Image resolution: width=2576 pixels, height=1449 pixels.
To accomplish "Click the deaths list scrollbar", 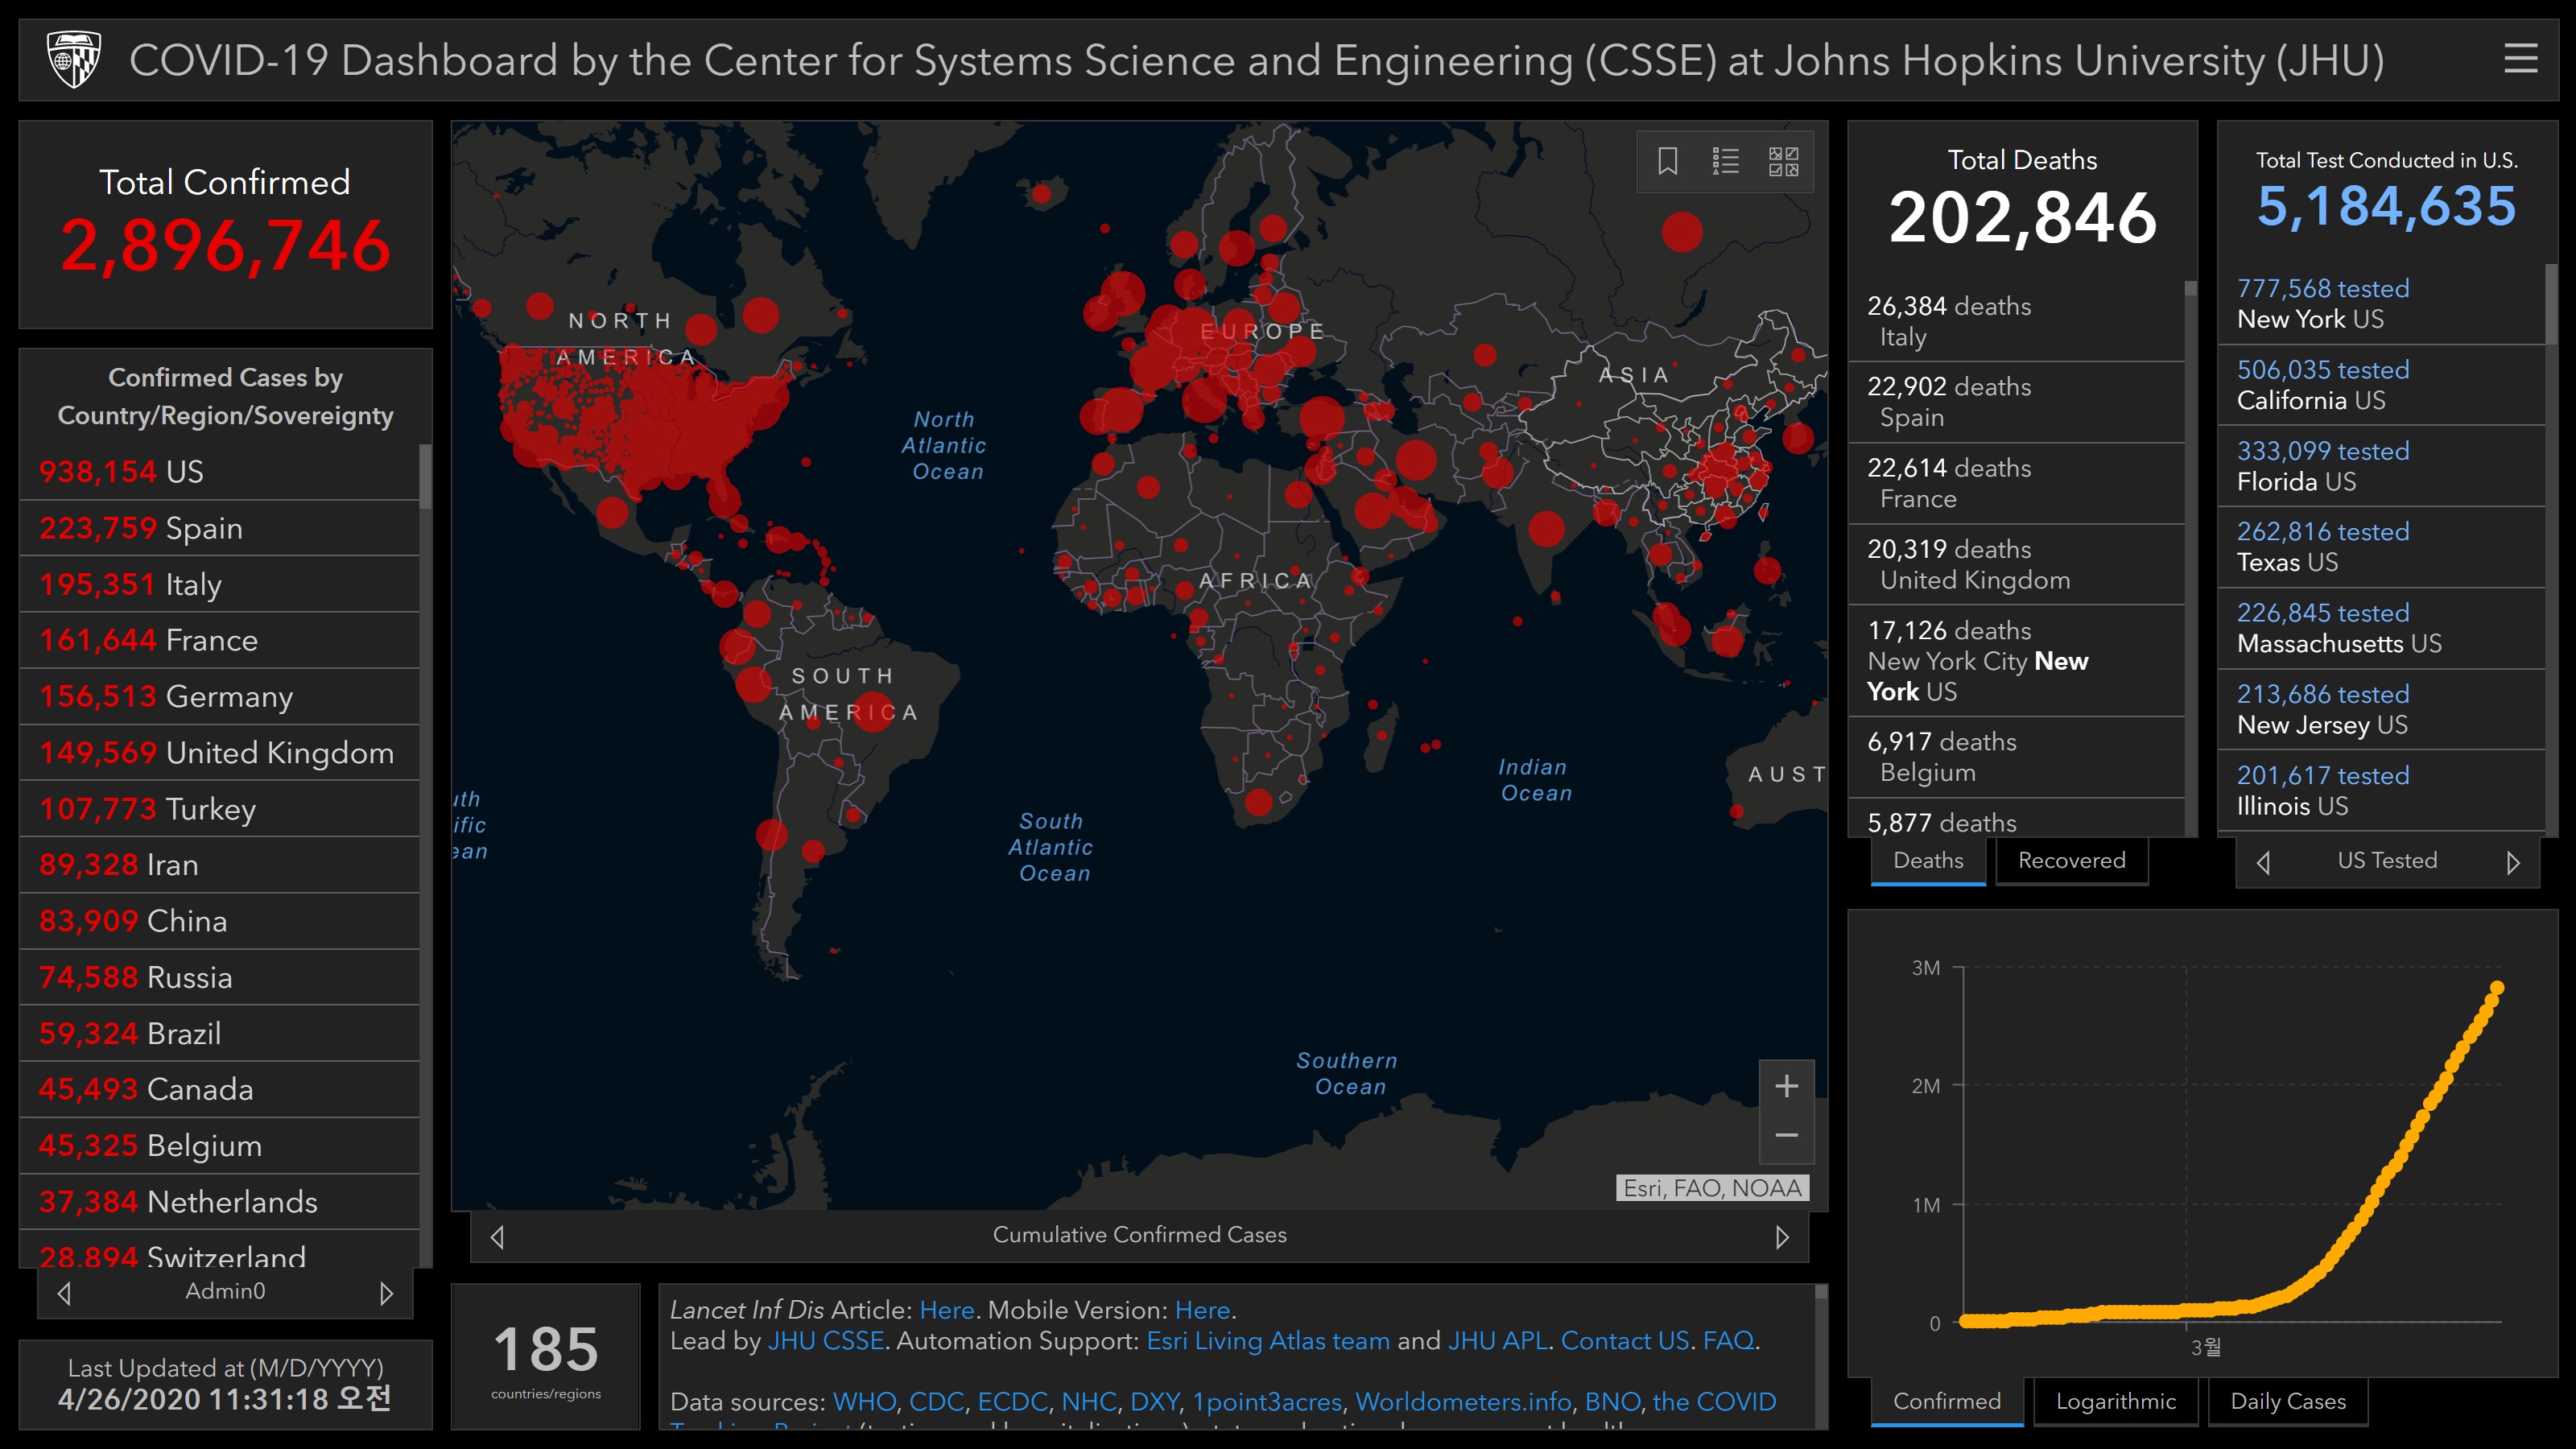I will 2190,289.
